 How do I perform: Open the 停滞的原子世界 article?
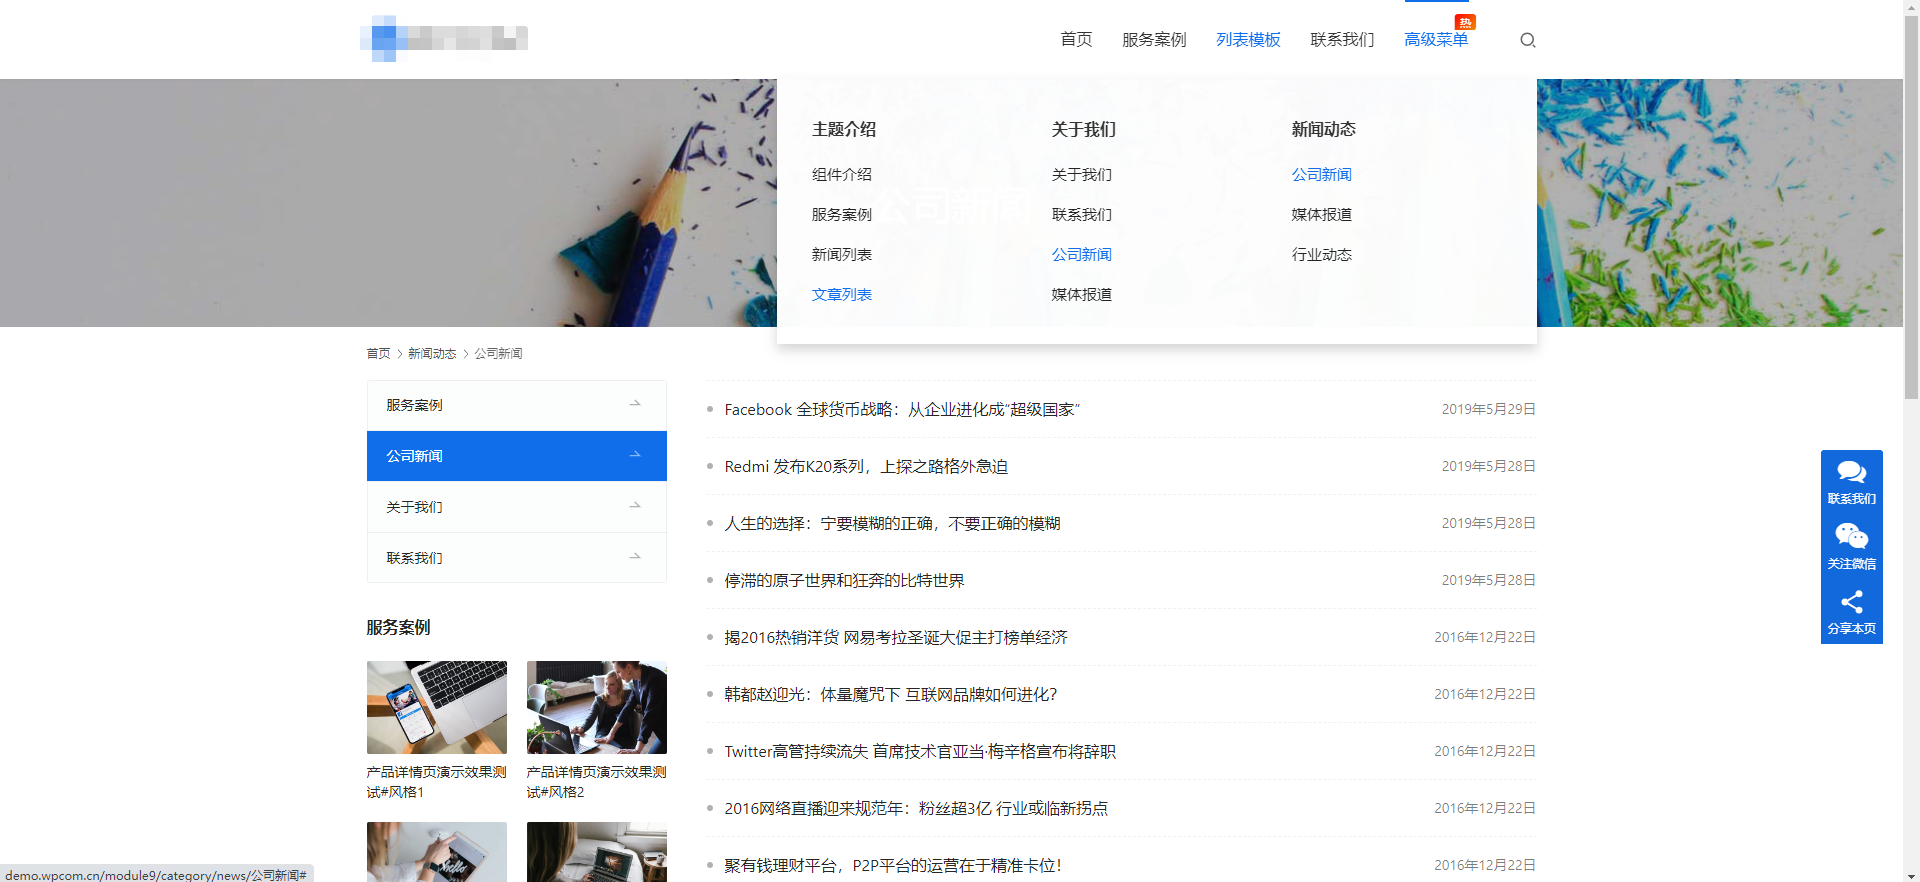coord(844,580)
